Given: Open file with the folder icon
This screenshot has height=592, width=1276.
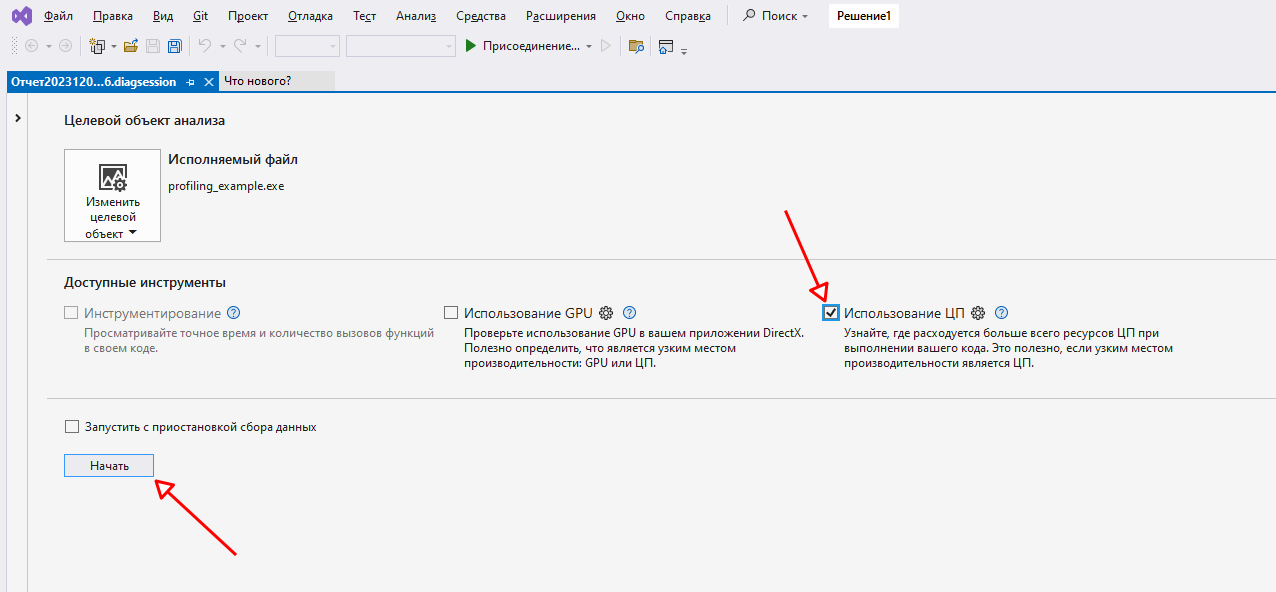Looking at the screenshot, I should (x=131, y=46).
